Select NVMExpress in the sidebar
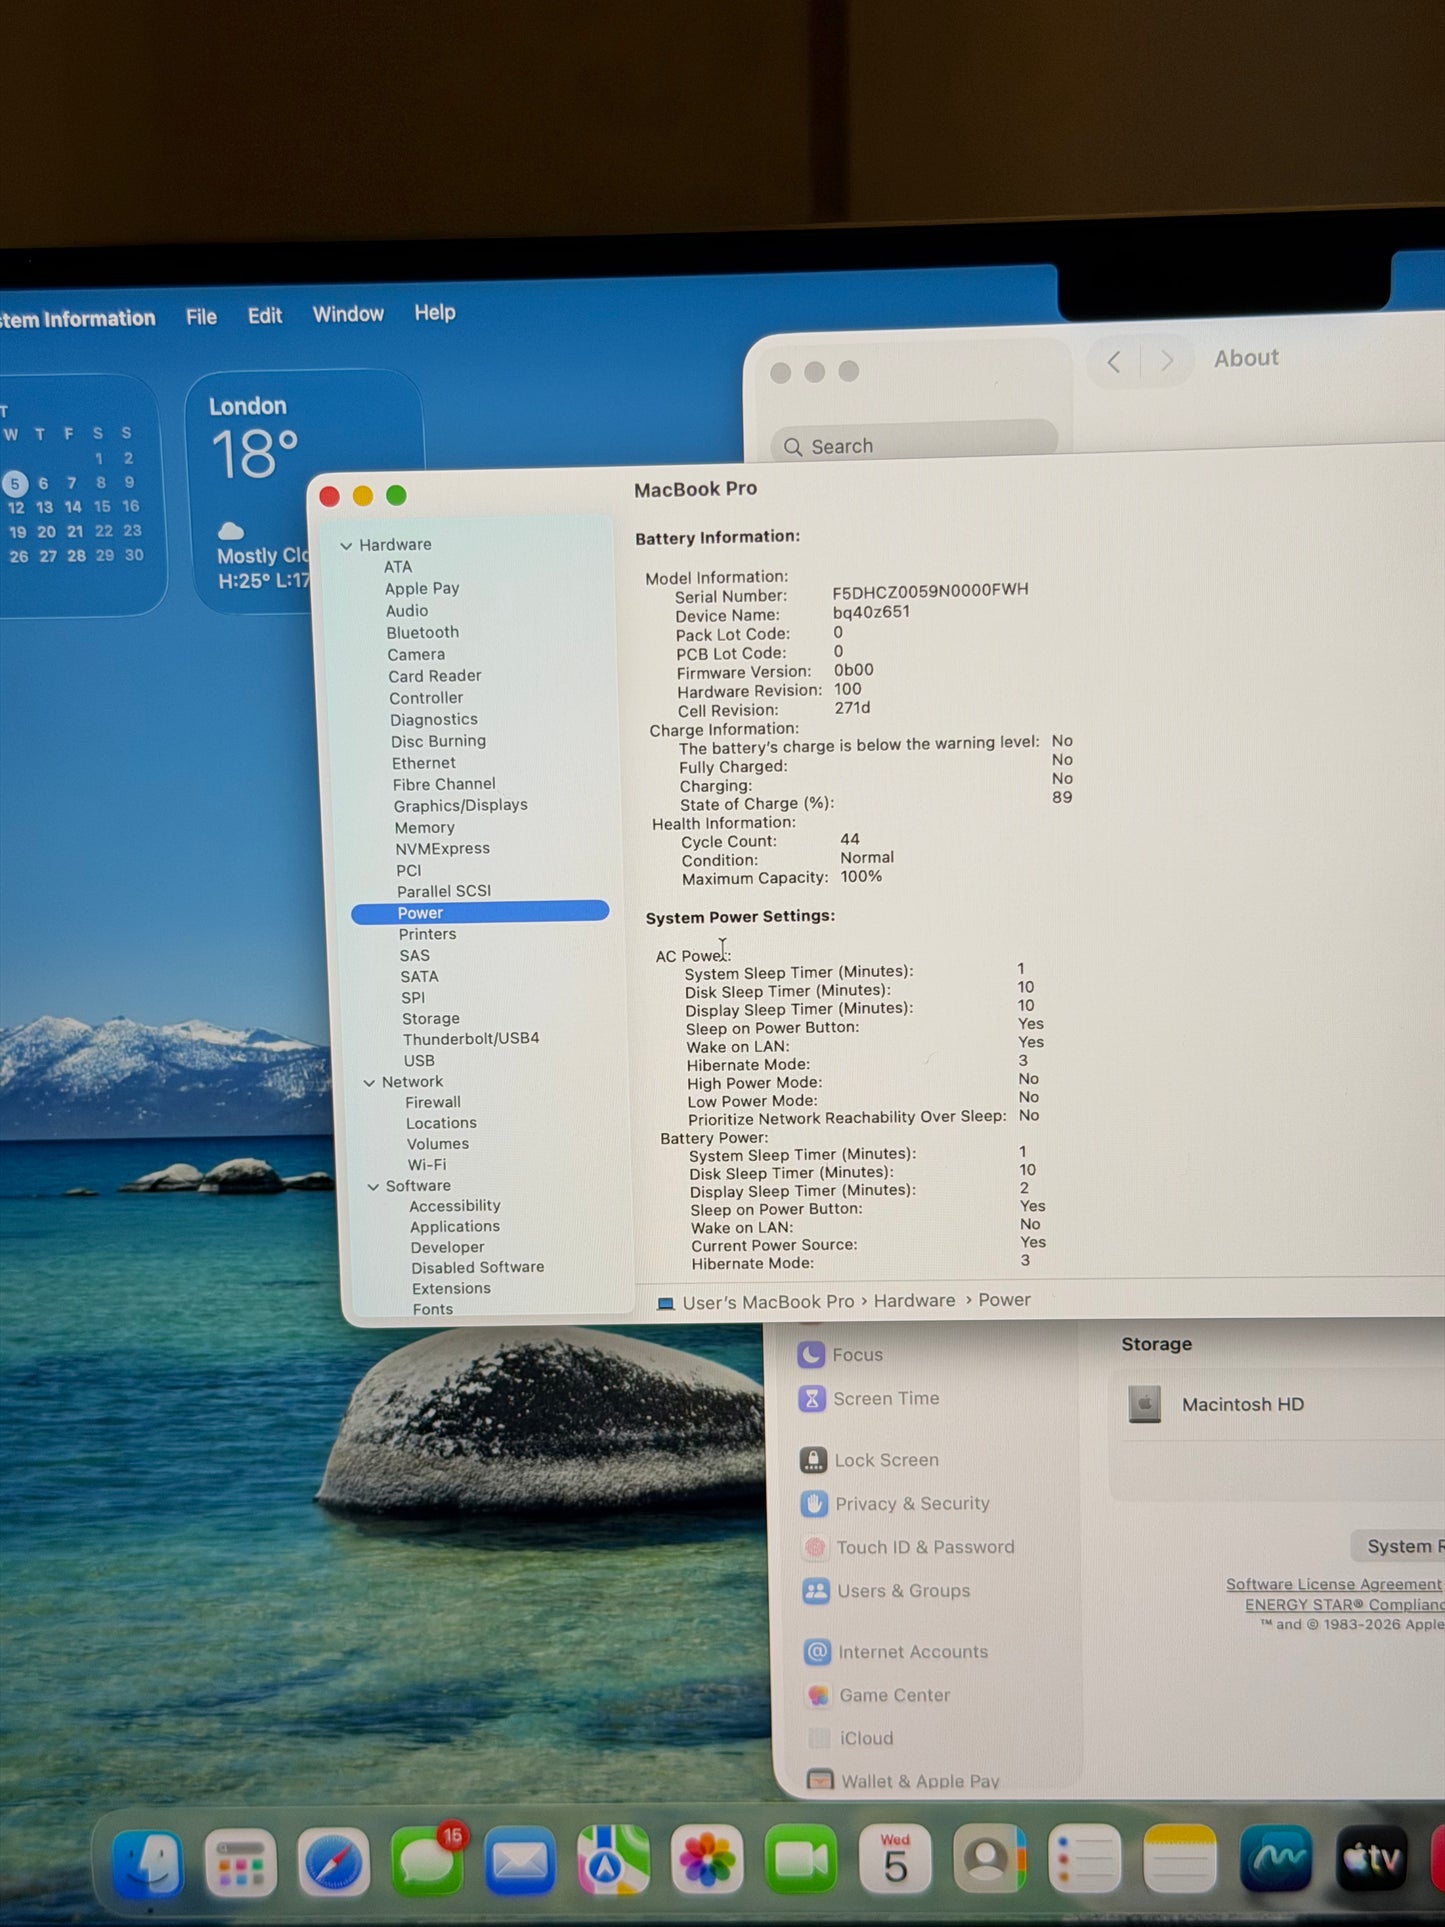The image size is (1445, 1927). coord(443,849)
